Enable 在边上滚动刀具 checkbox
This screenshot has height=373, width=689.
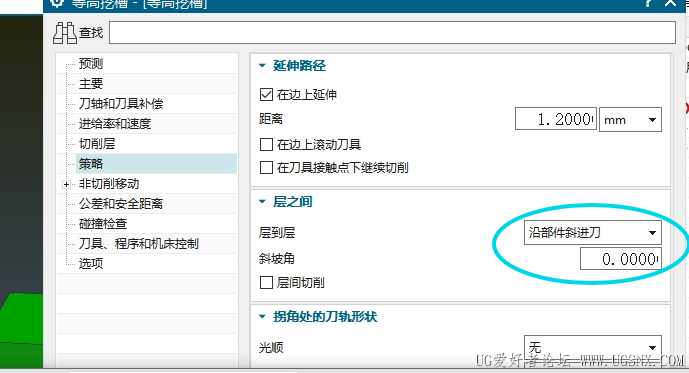click(x=266, y=145)
